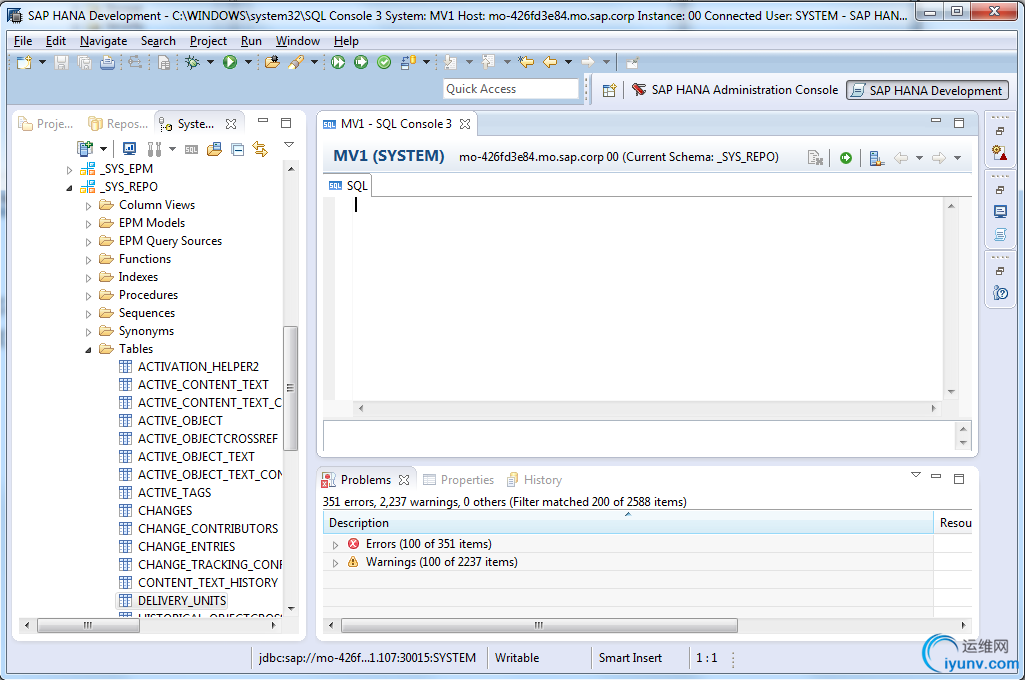Switch to the Properties tab
The width and height of the screenshot is (1025, 680).
tap(459, 480)
